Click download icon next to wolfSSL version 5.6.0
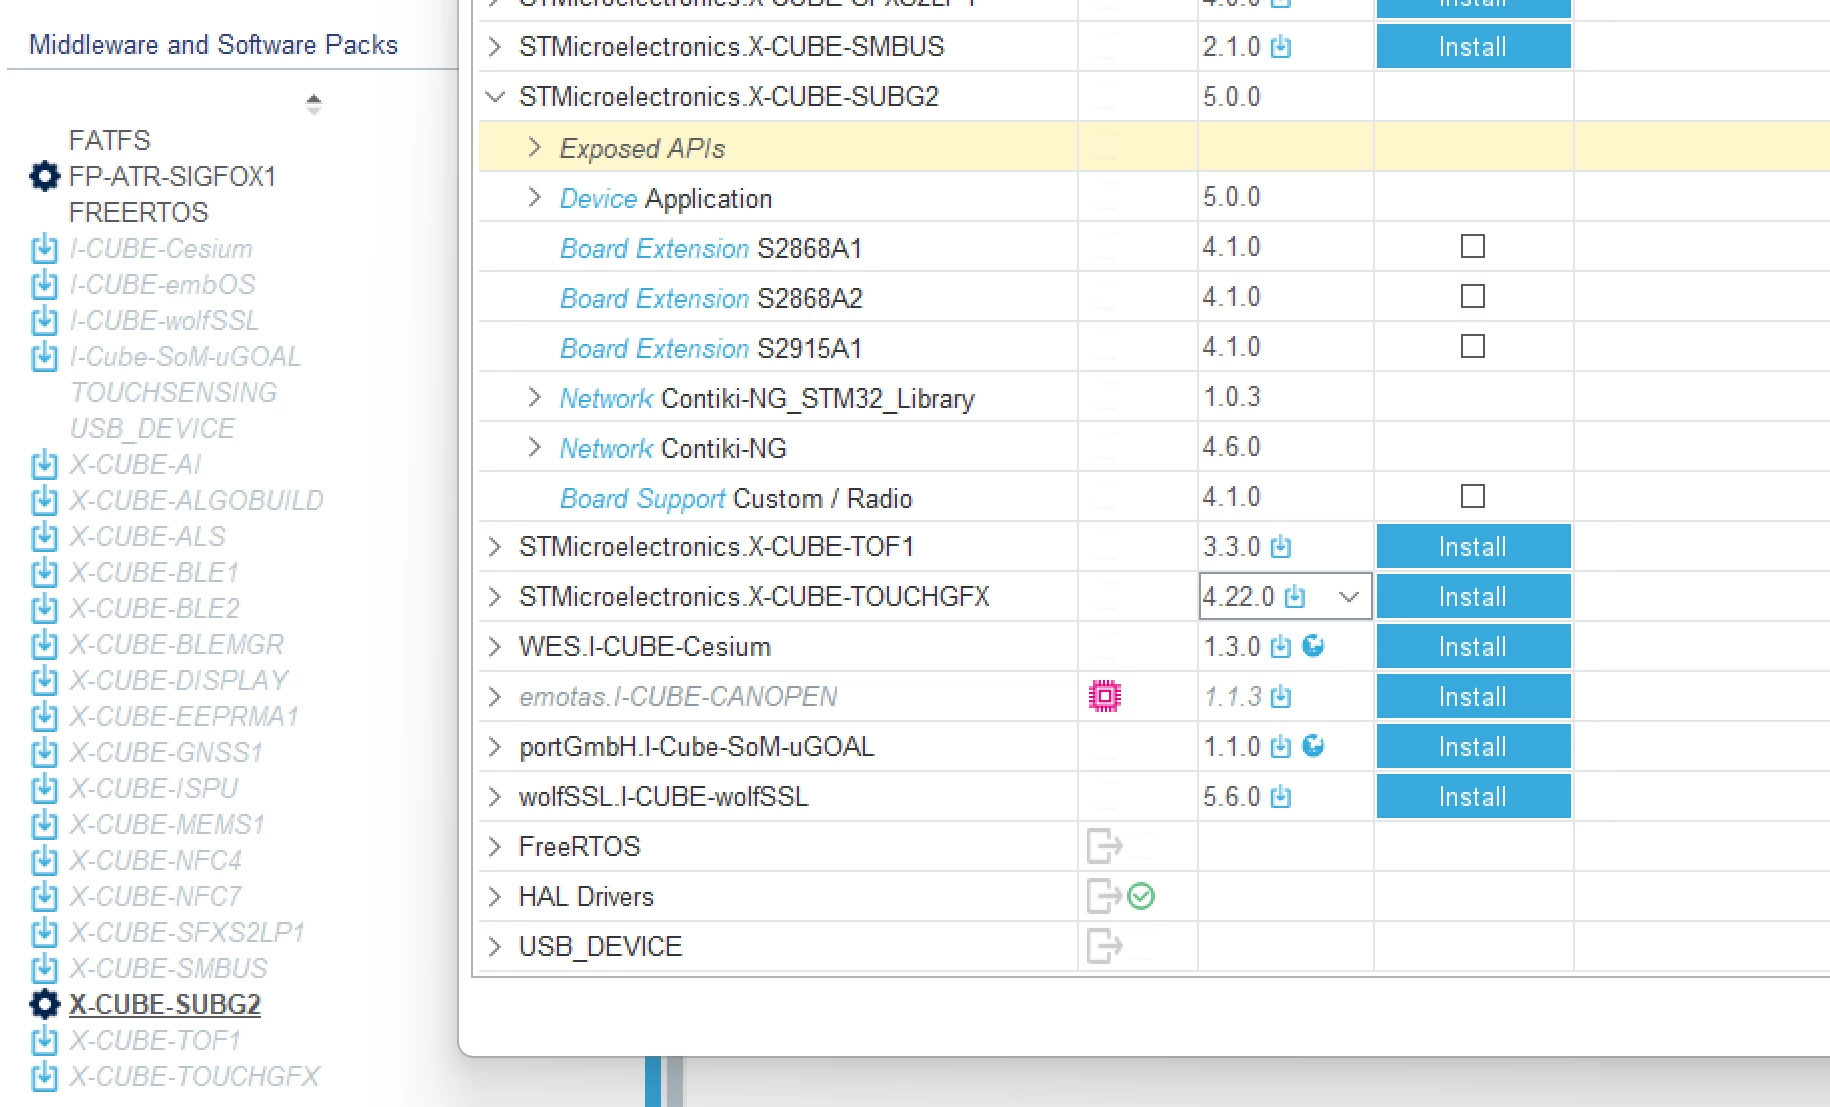This screenshot has height=1107, width=1830. (1281, 797)
